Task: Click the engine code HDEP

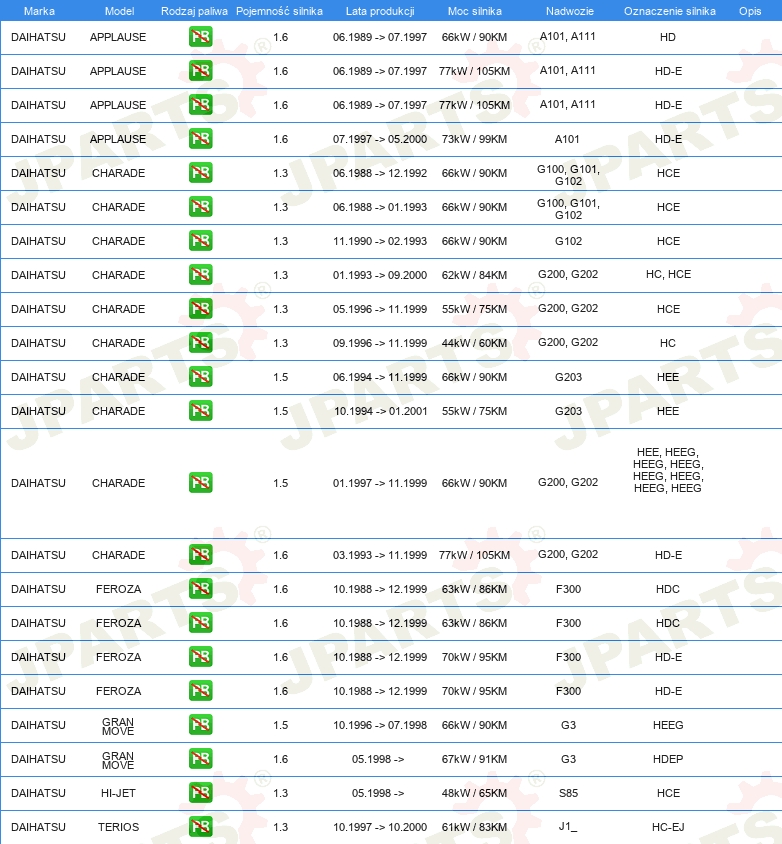Action: click(668, 759)
